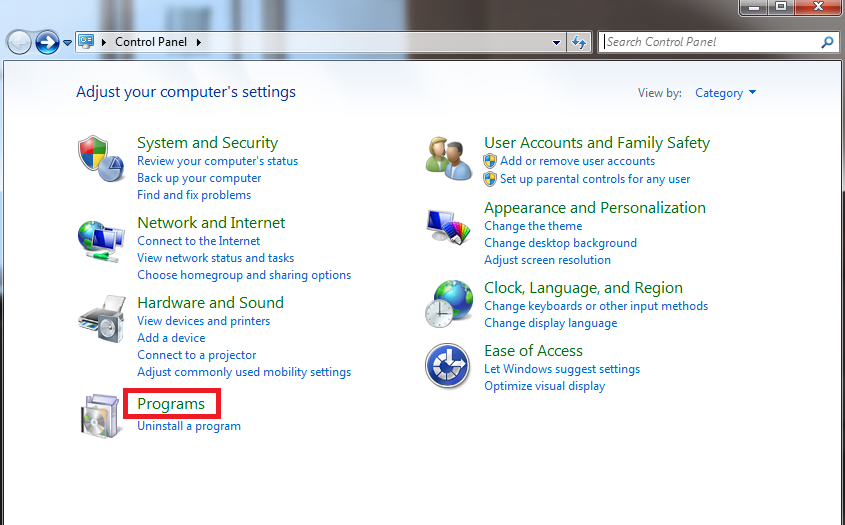The image size is (845, 525).
Task: Click the Control Panel icon in address bar
Action: (x=86, y=42)
